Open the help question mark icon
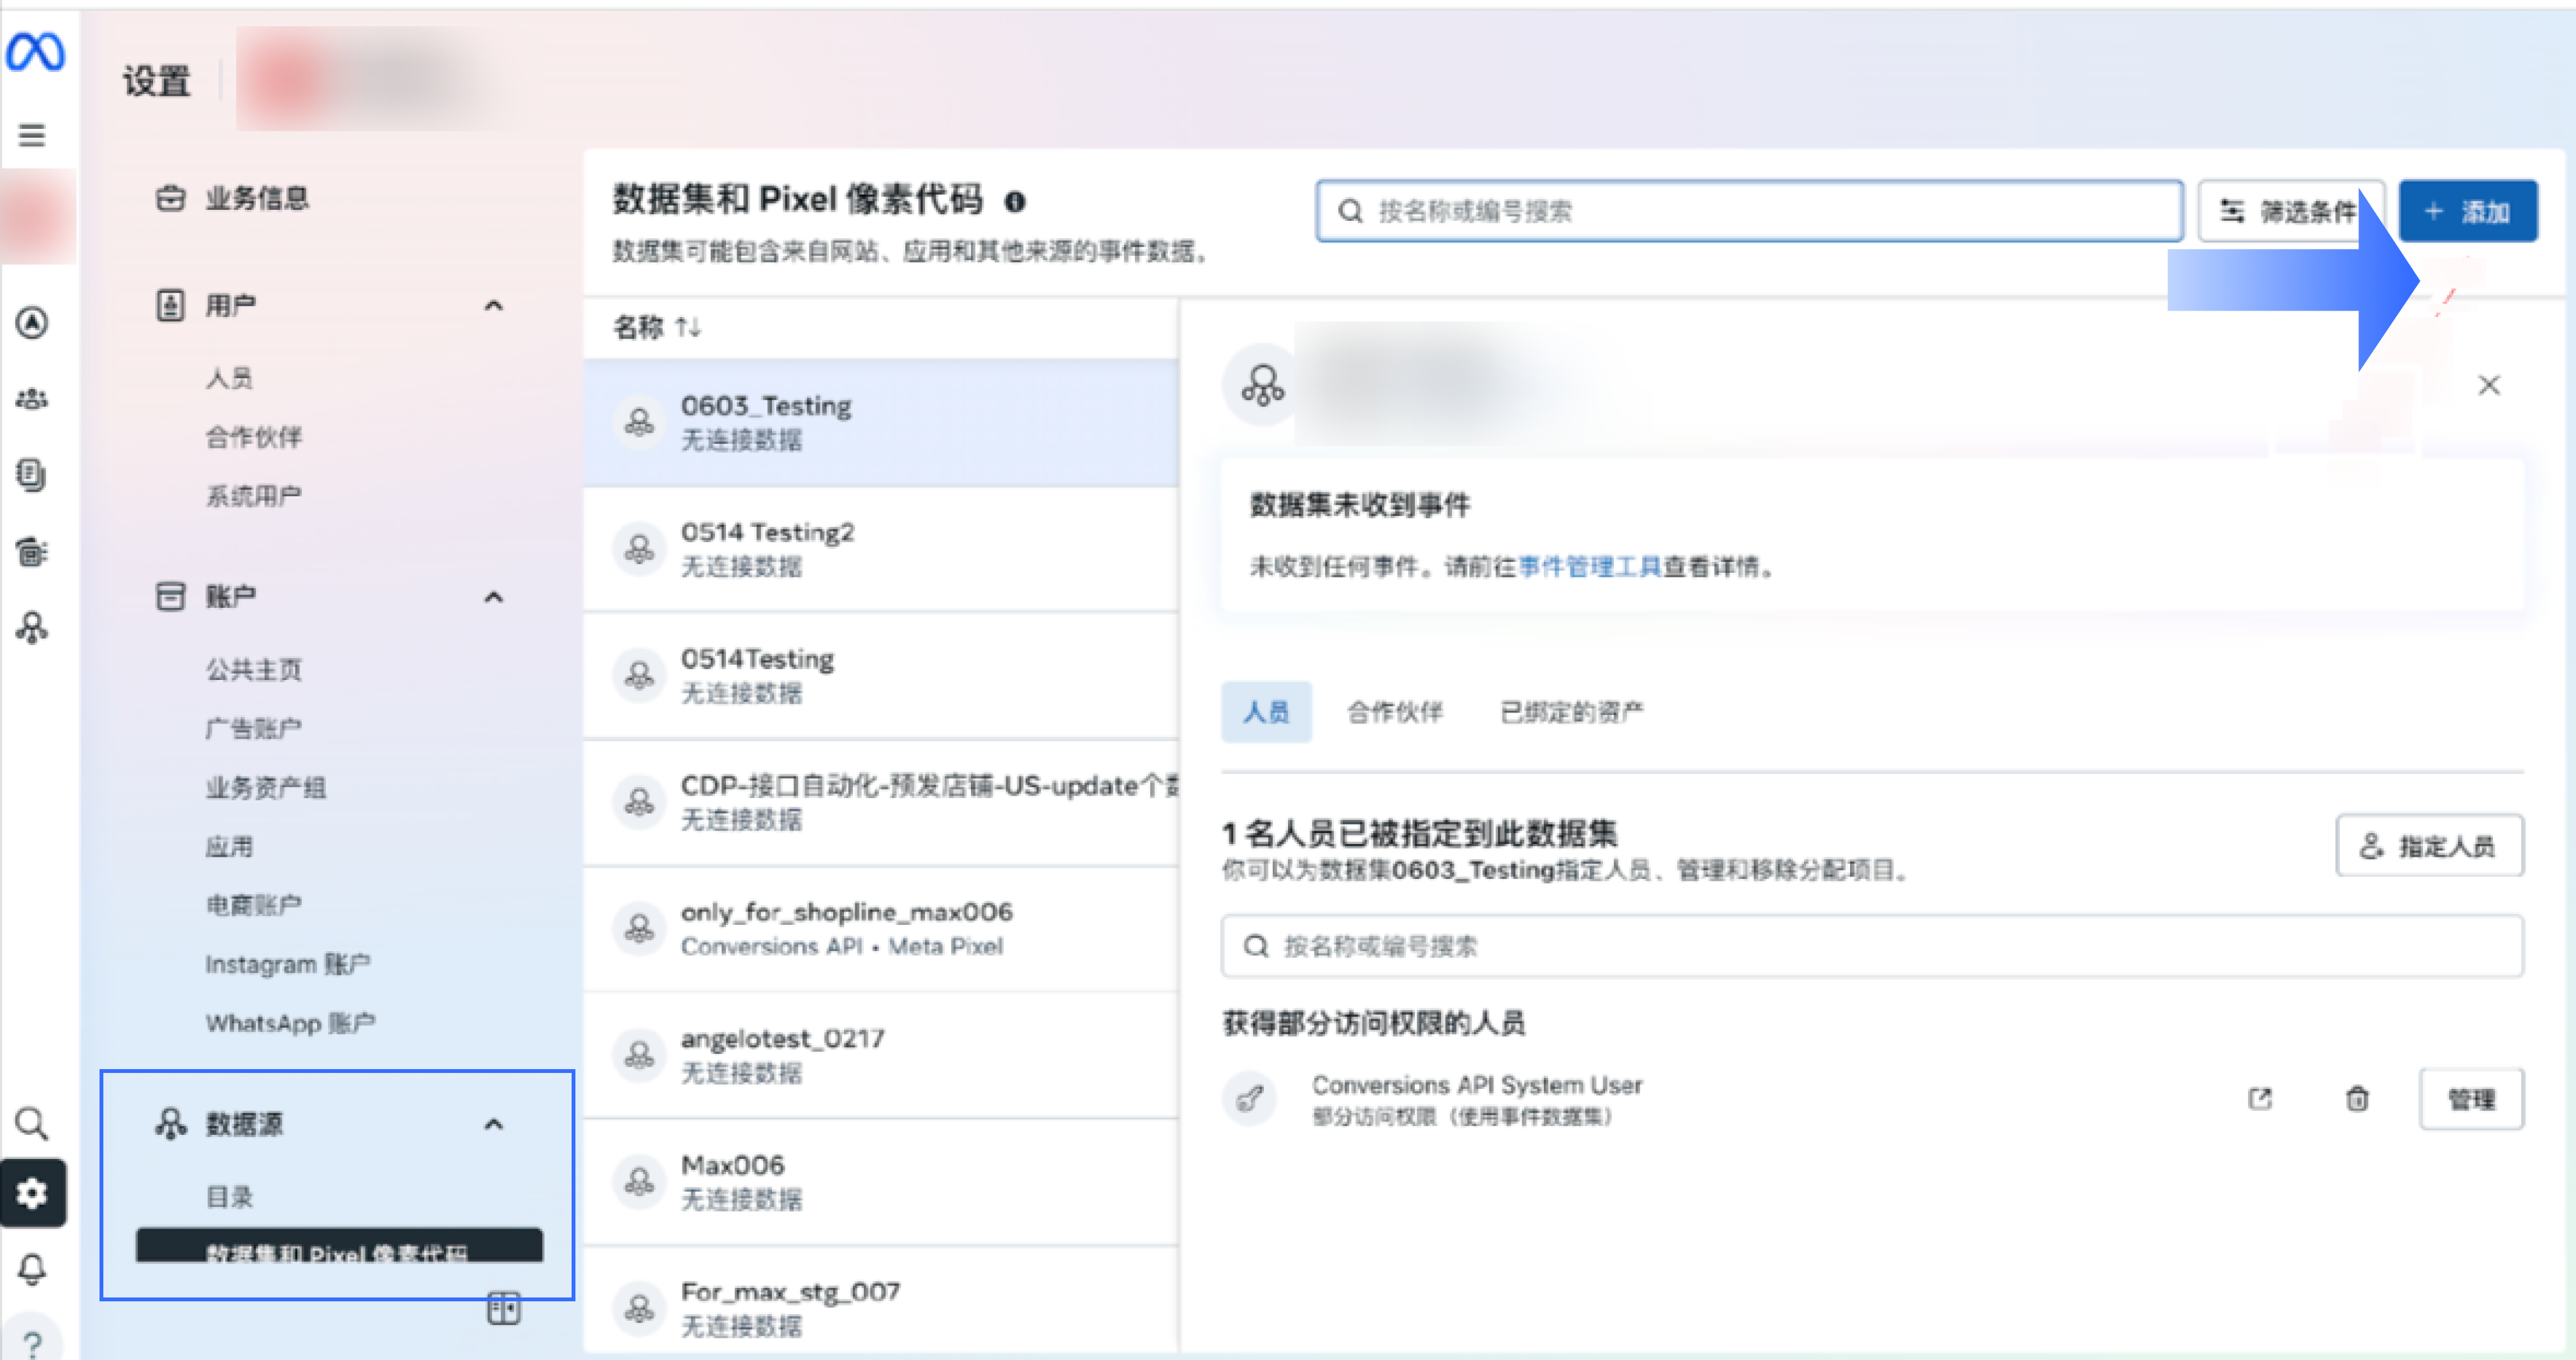 point(32,1343)
